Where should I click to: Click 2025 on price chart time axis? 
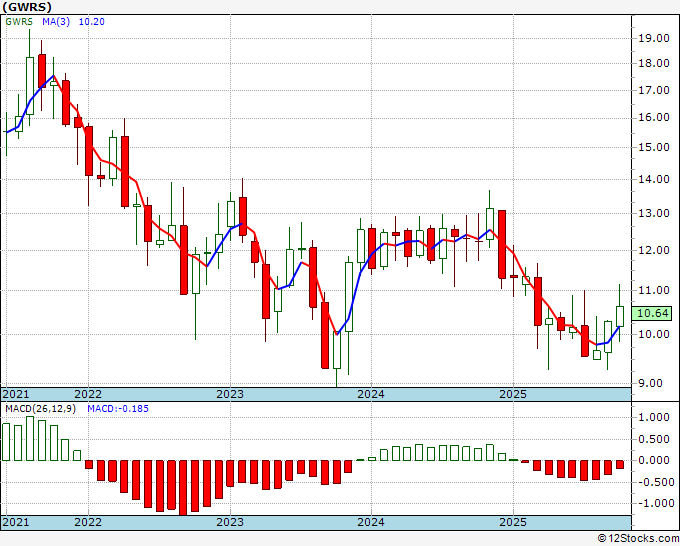pos(513,394)
